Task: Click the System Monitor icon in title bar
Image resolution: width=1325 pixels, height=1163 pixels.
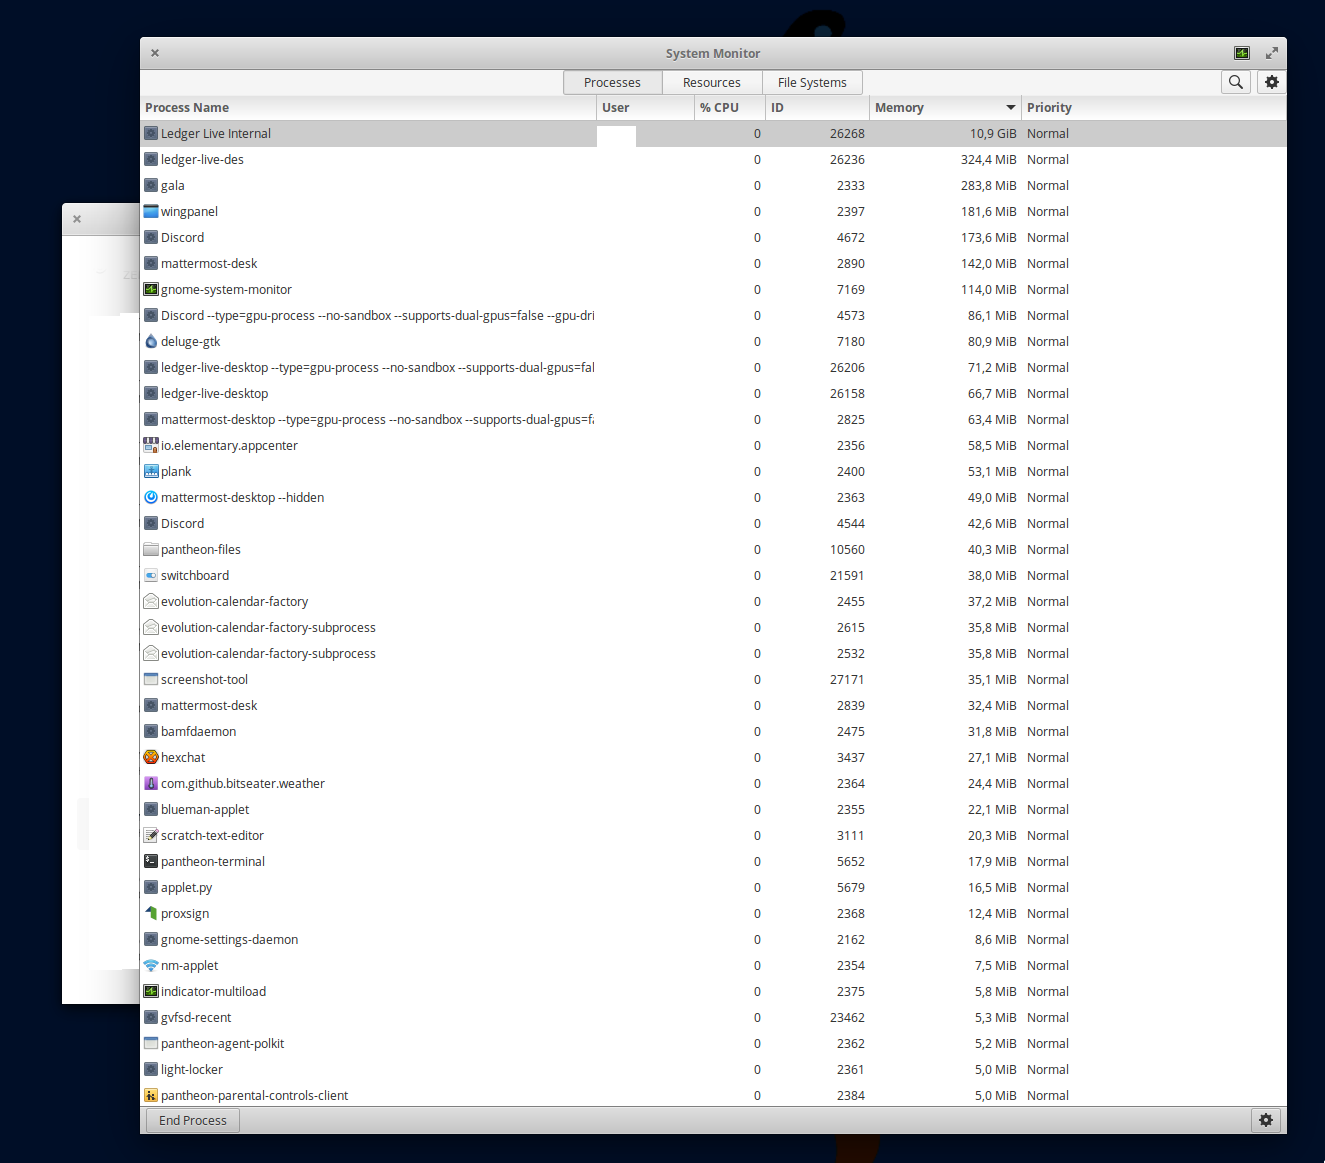Action: (1241, 52)
